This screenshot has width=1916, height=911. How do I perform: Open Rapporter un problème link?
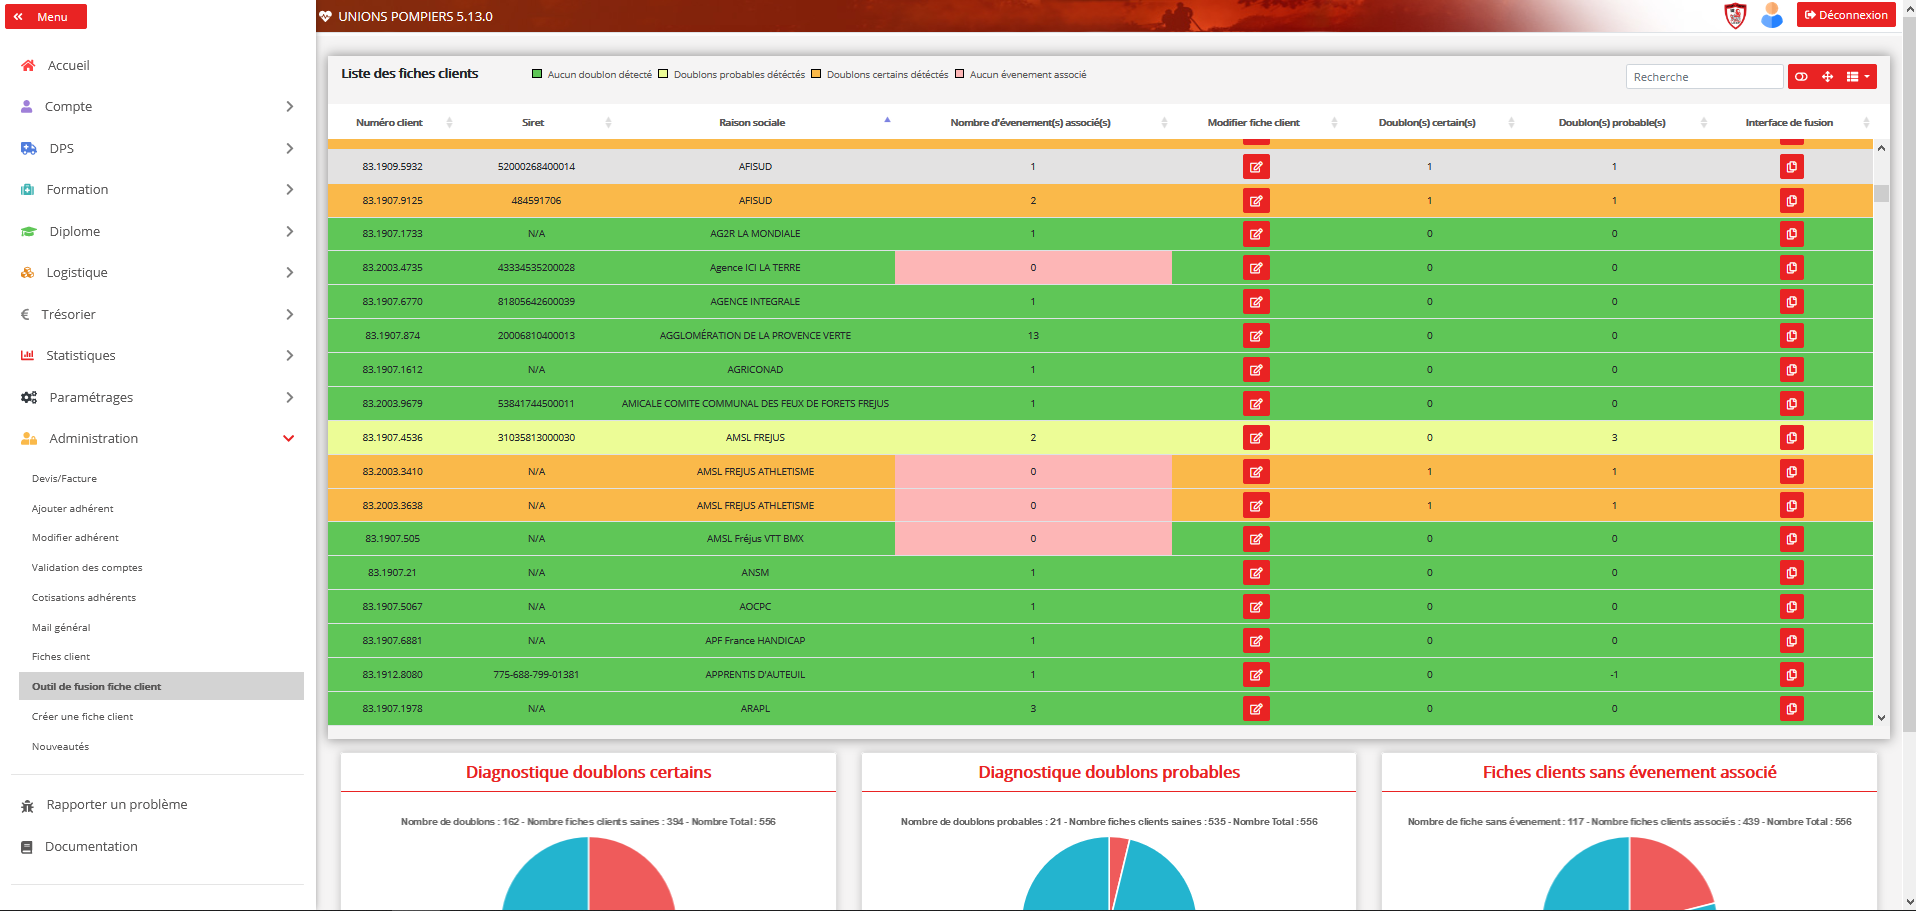coord(116,805)
